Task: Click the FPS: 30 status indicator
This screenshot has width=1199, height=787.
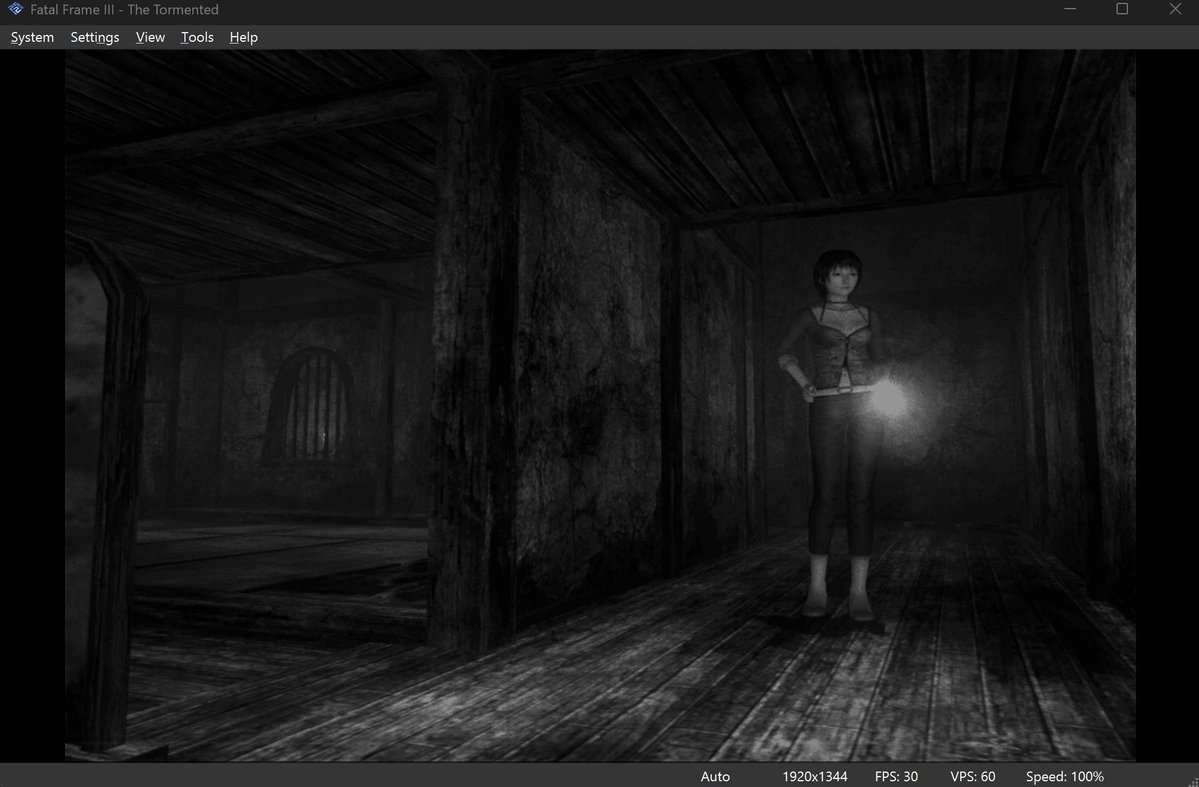Action: point(896,776)
